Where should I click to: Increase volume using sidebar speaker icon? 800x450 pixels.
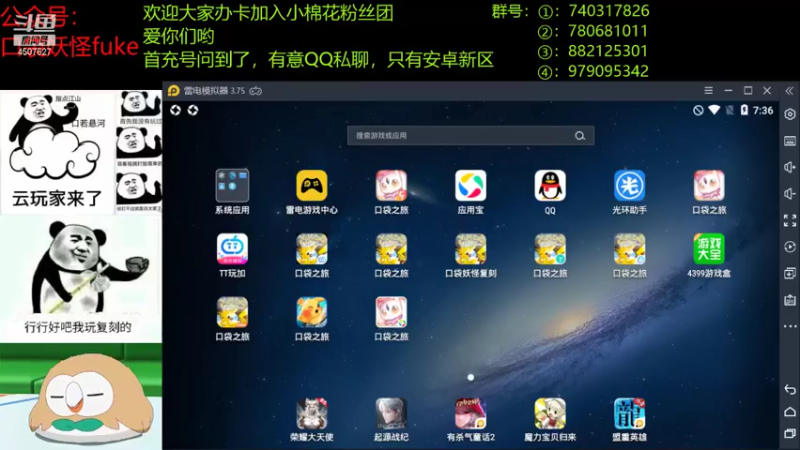[790, 167]
